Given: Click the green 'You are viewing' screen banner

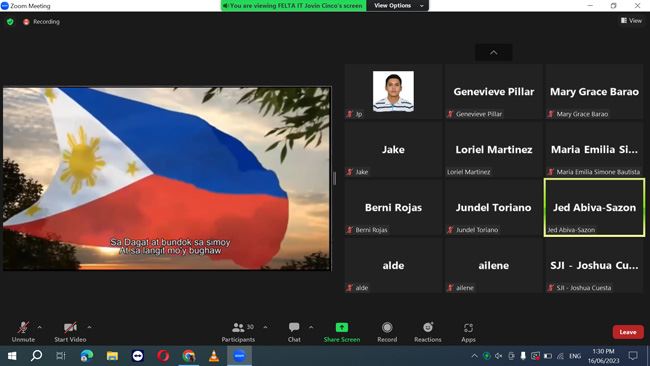Looking at the screenshot, I should tap(293, 6).
